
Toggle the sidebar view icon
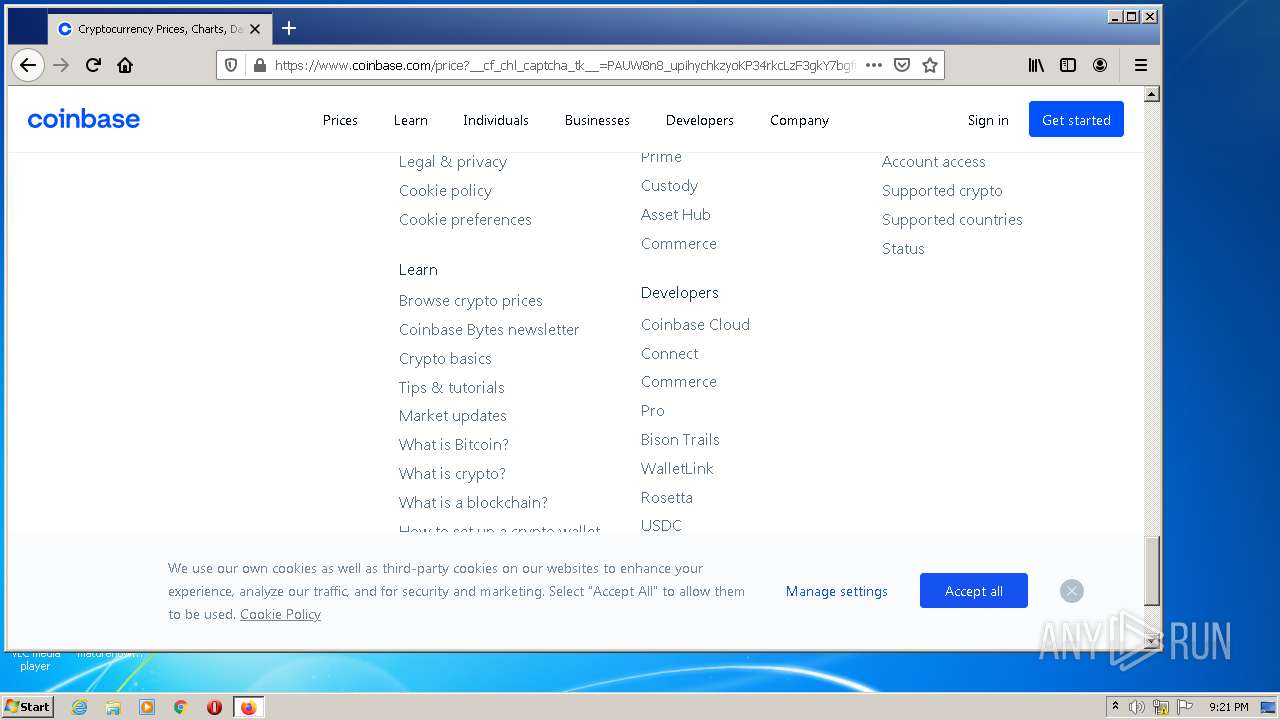tap(1068, 65)
